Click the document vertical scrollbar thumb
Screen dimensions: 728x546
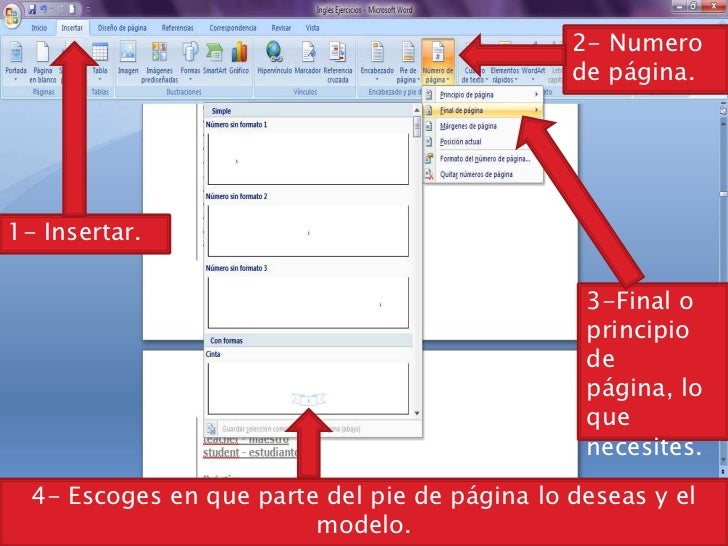[723, 194]
